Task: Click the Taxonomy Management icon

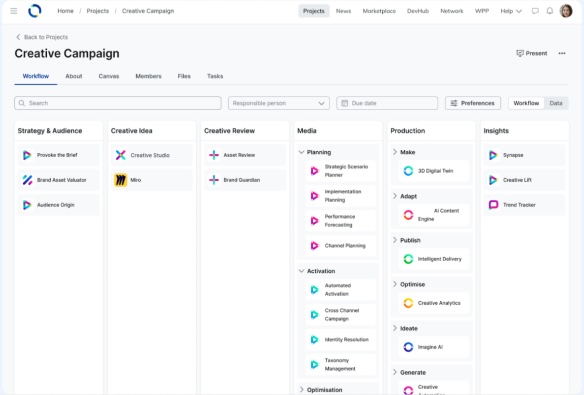Action: (x=315, y=364)
